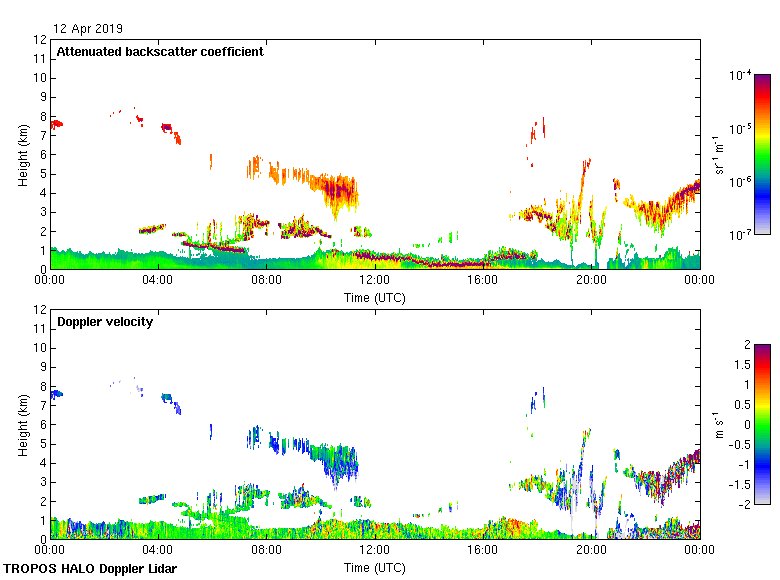
Task: Click 08:00 tick under the Doppler velocity plot
Action: click(x=266, y=551)
